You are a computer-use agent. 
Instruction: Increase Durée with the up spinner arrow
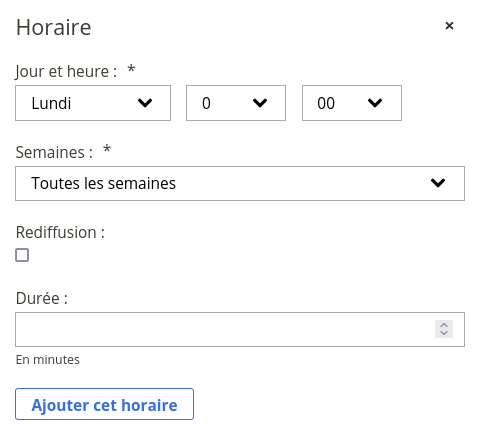click(x=444, y=325)
